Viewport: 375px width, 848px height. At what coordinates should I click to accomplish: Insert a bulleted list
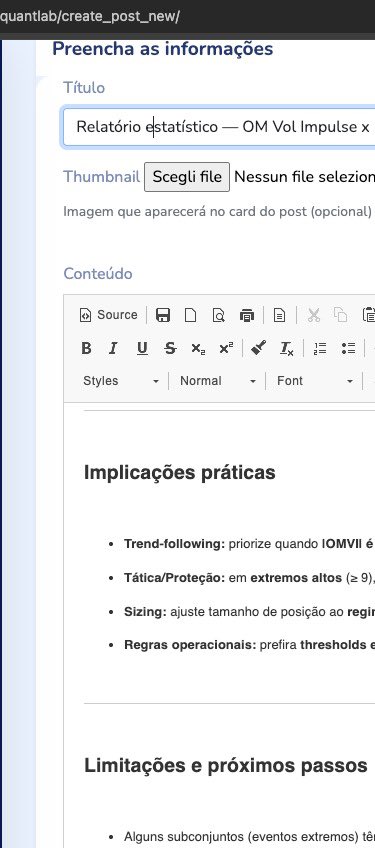[348, 349]
